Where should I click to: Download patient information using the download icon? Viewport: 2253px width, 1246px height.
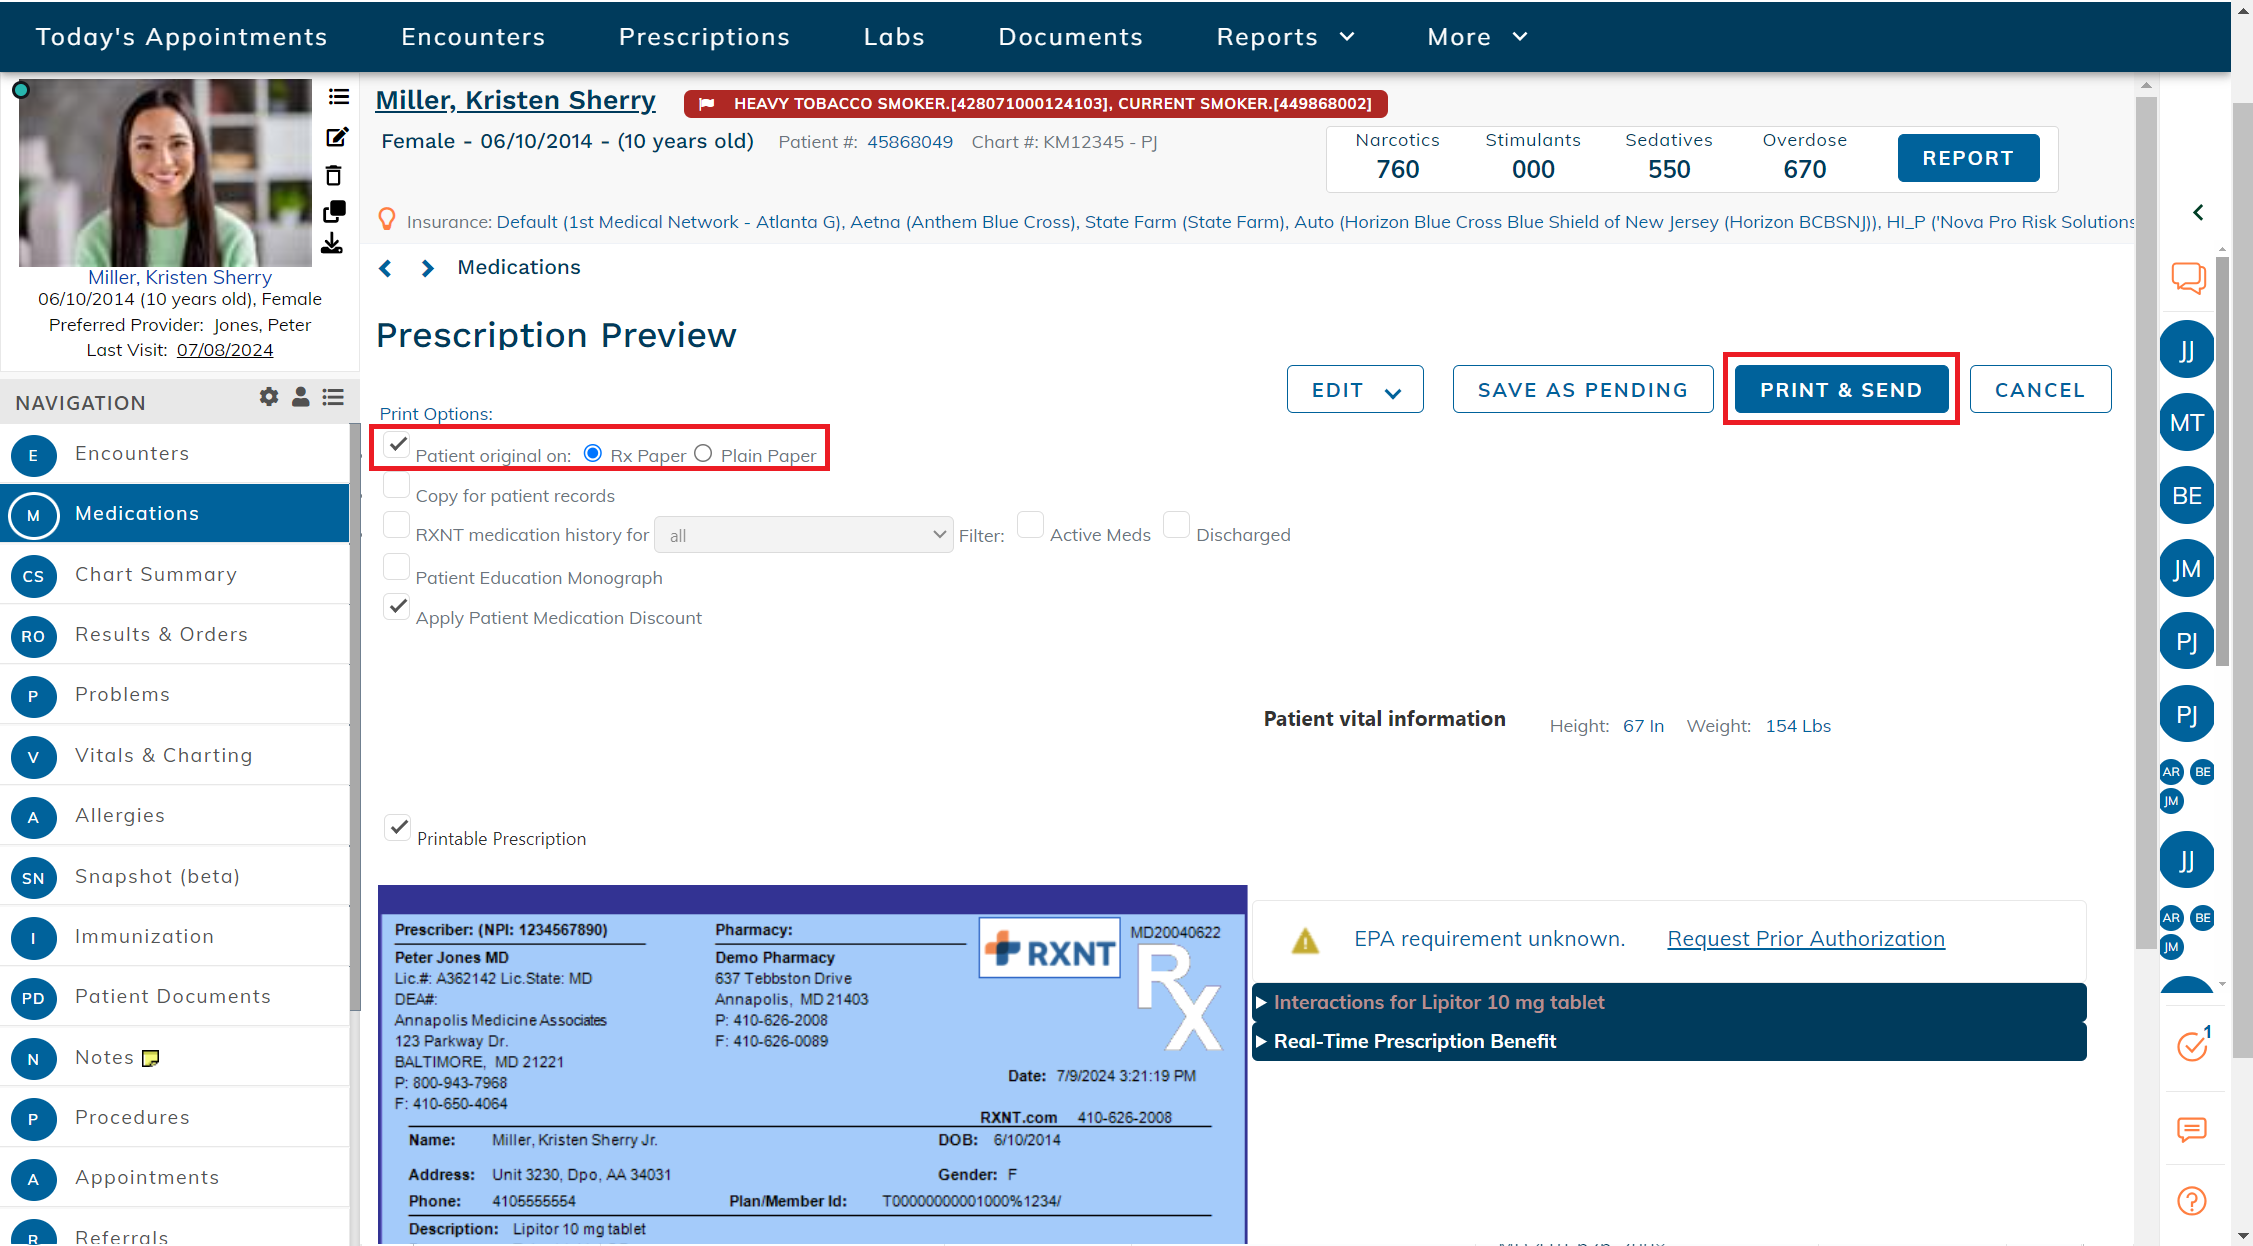coord(334,243)
